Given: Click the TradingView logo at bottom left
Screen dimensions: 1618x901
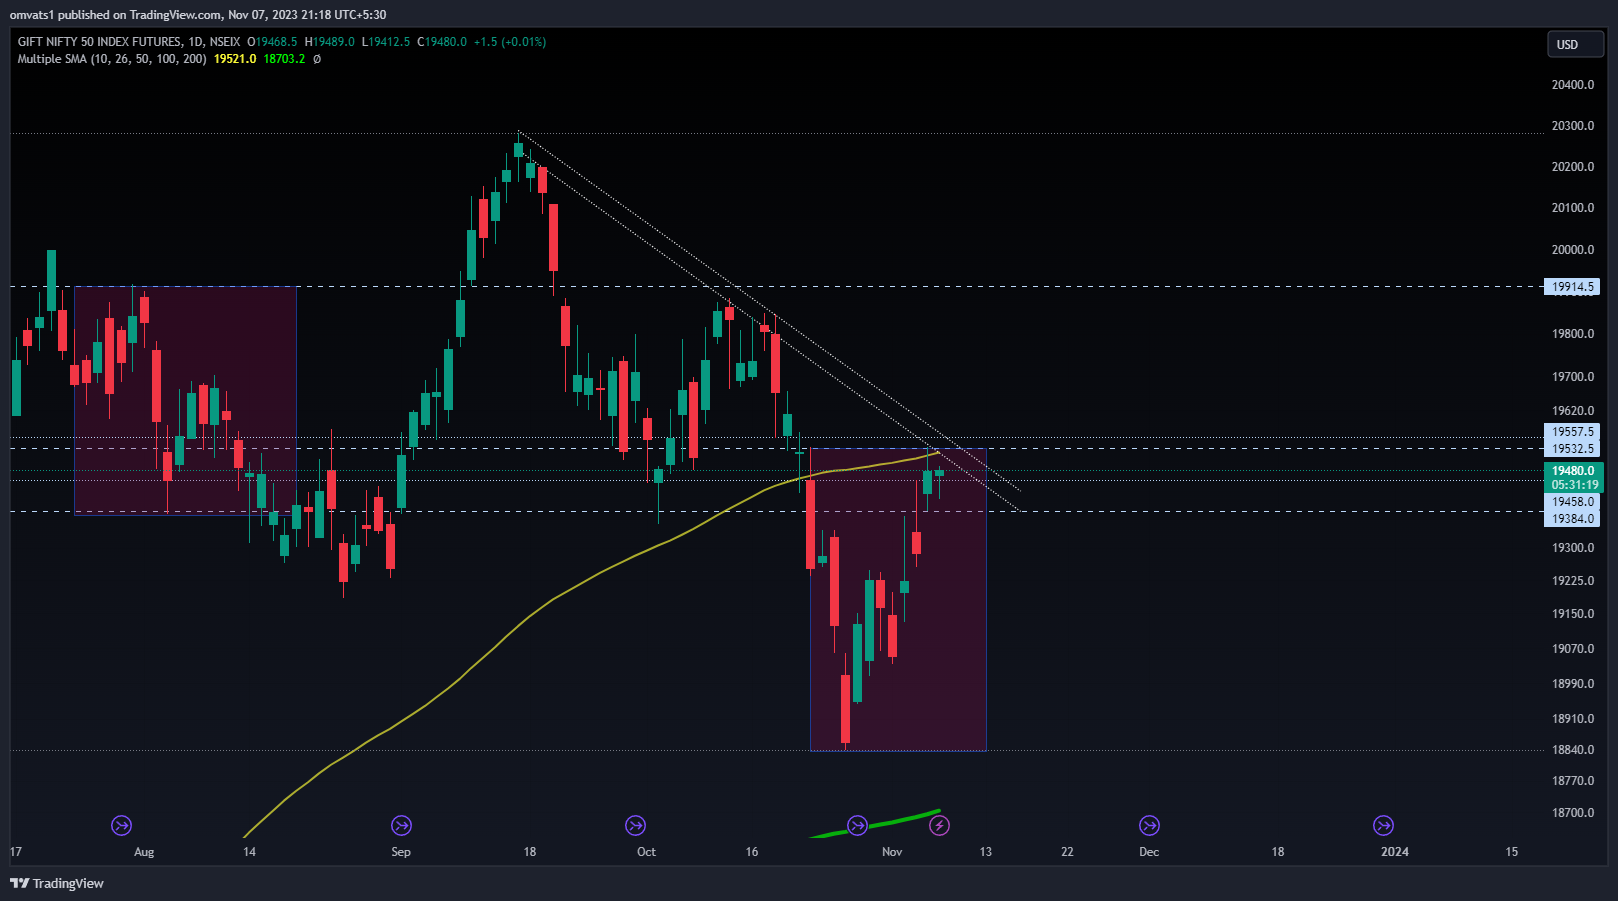Looking at the screenshot, I should [57, 883].
